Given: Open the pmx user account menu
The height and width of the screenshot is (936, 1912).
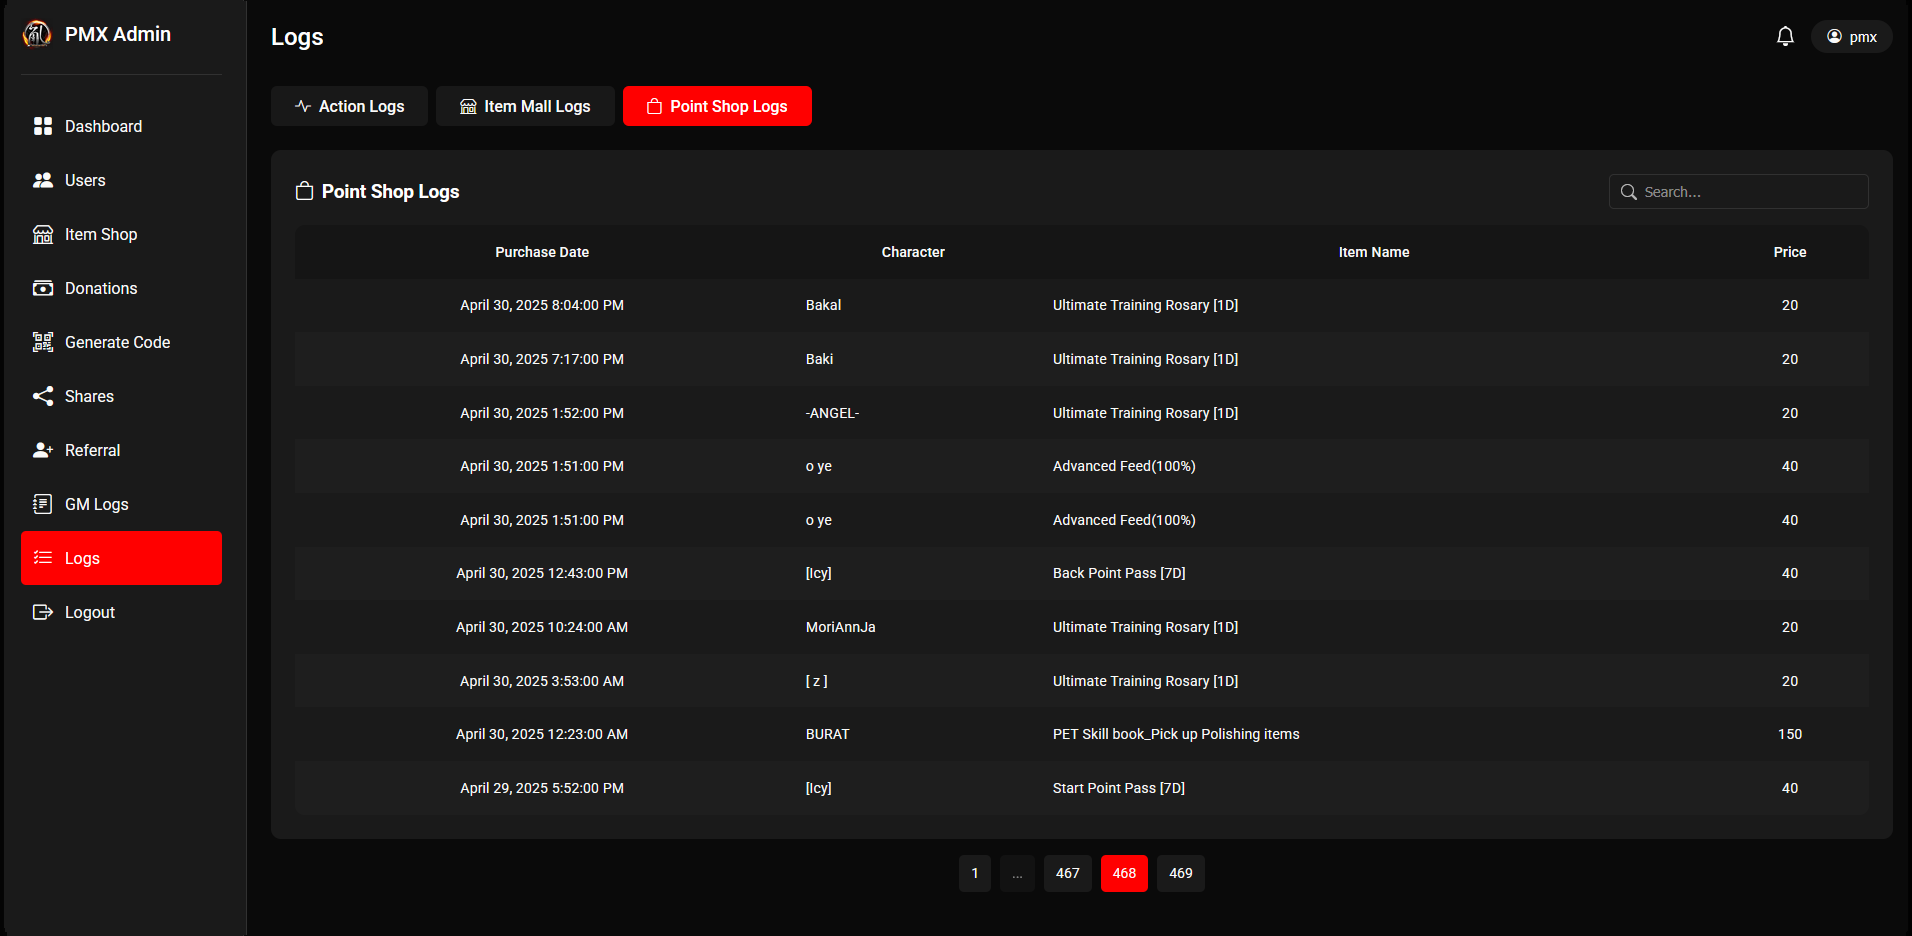Looking at the screenshot, I should pyautogui.click(x=1851, y=37).
